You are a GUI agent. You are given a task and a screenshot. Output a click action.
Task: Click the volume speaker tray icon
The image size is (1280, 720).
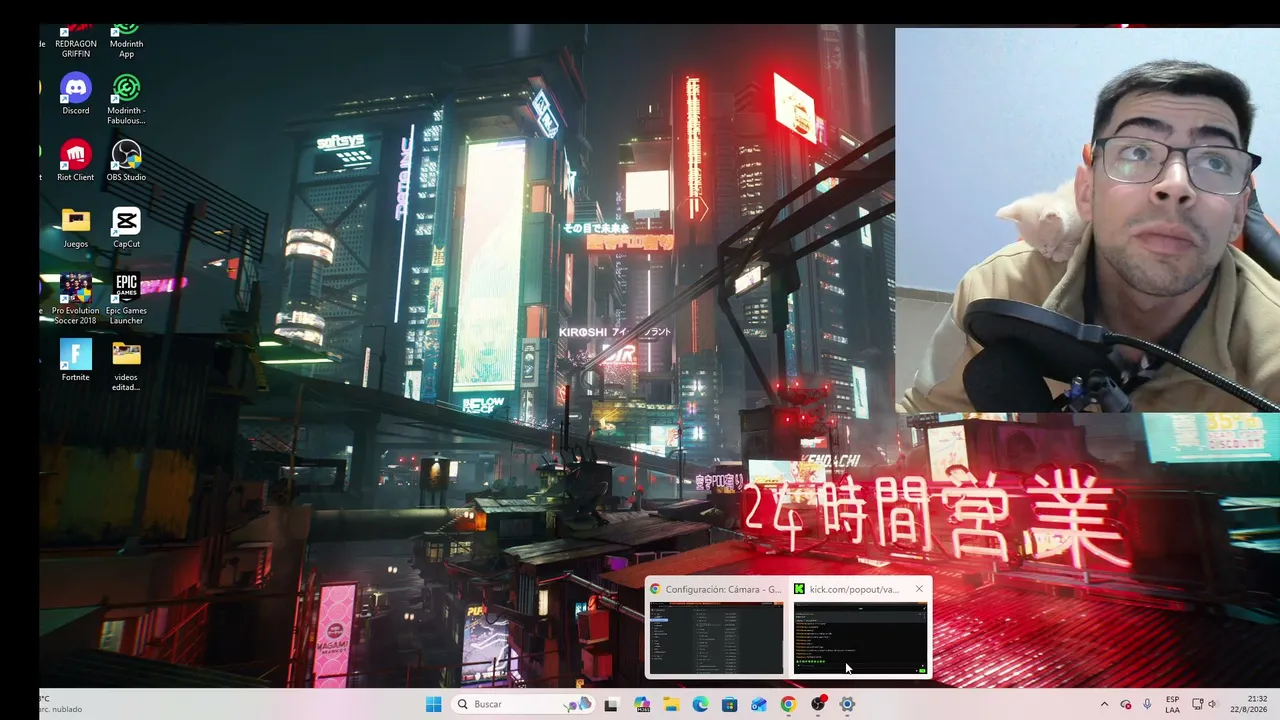click(x=1213, y=704)
